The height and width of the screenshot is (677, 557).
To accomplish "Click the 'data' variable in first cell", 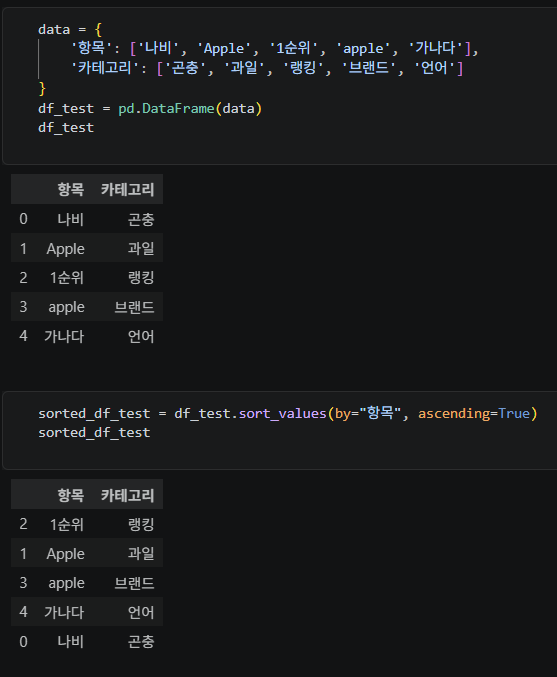I will tap(54, 29).
